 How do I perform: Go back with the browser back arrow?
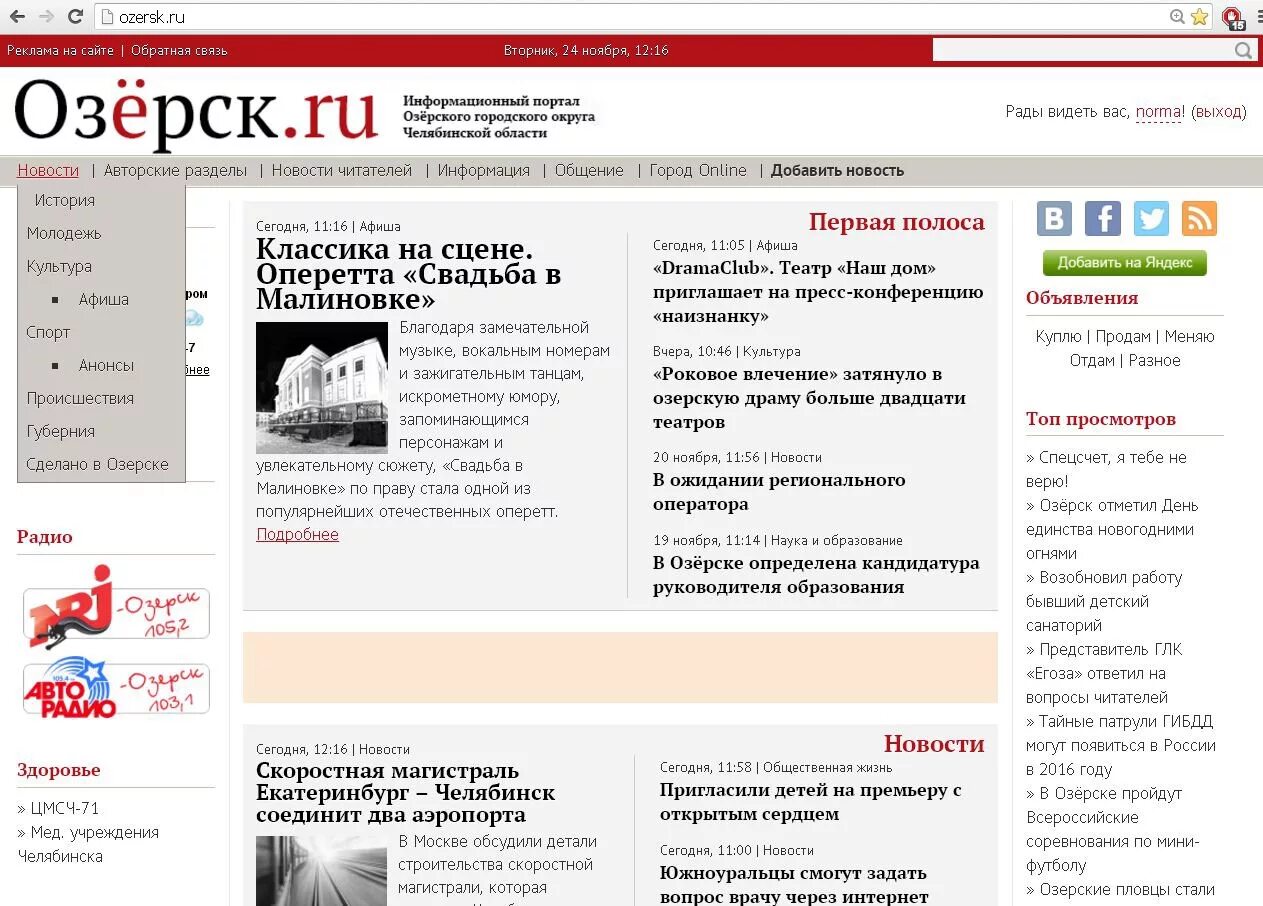(15, 16)
